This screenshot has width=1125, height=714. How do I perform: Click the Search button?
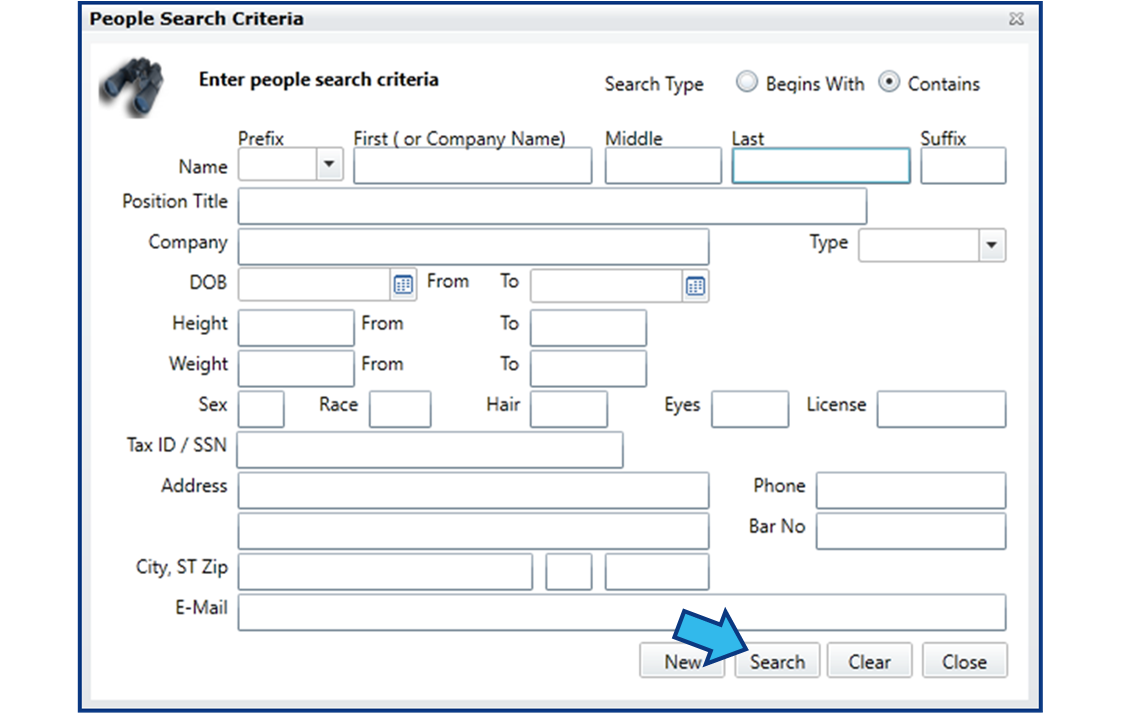777,661
